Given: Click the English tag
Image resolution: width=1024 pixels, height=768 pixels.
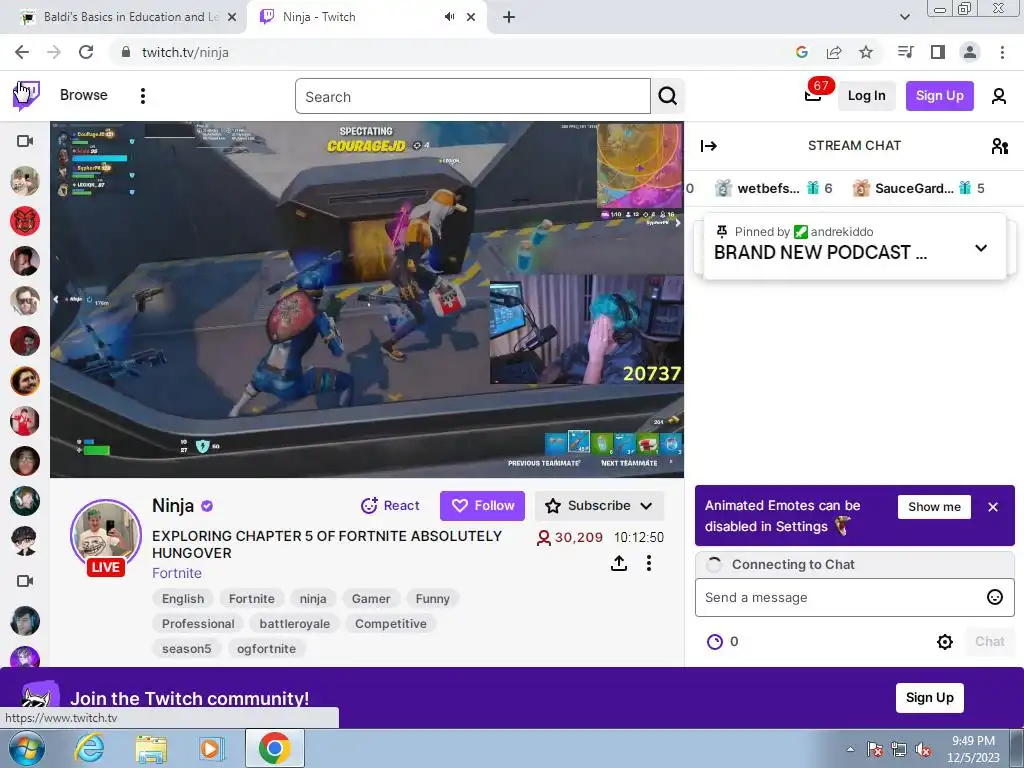Looking at the screenshot, I should click(183, 599).
